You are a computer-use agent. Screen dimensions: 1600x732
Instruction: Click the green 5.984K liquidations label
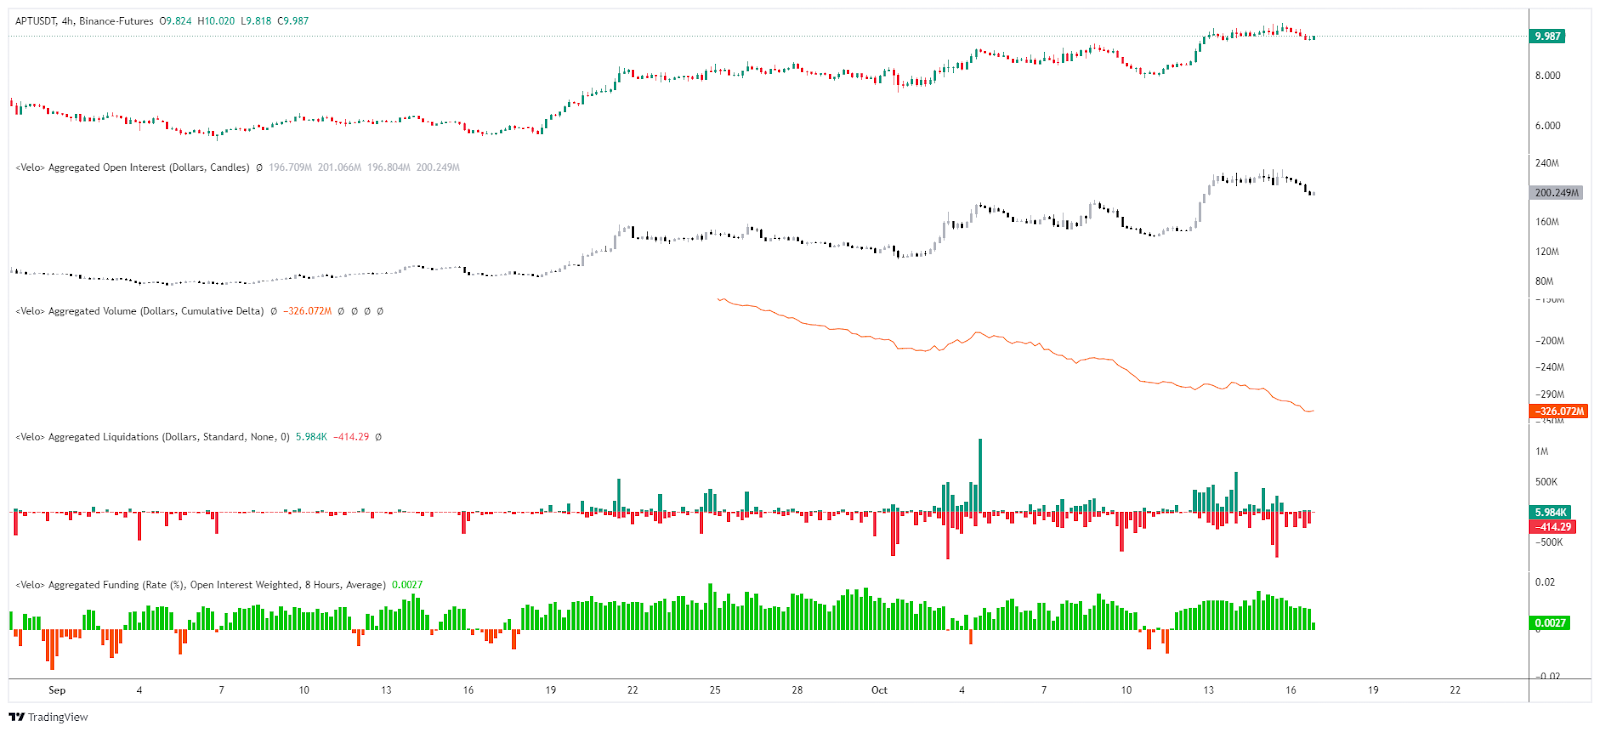[x=1552, y=512]
